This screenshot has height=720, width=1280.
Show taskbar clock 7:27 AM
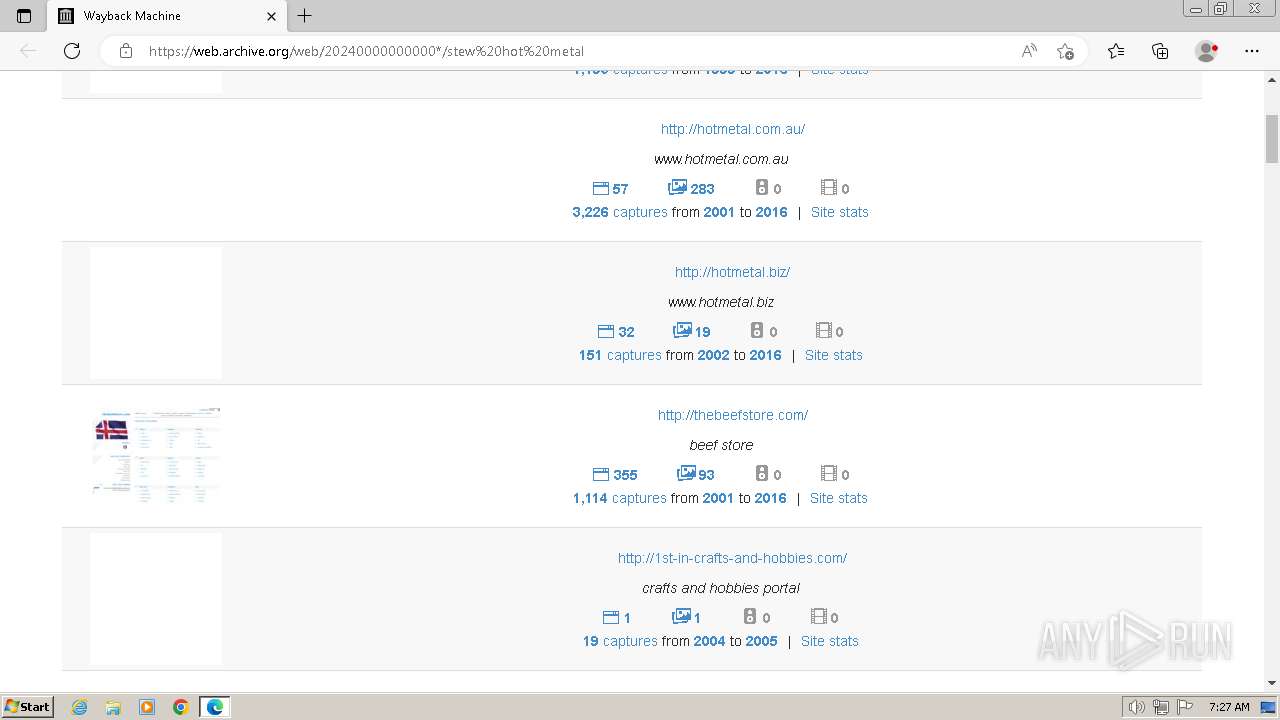point(1229,707)
